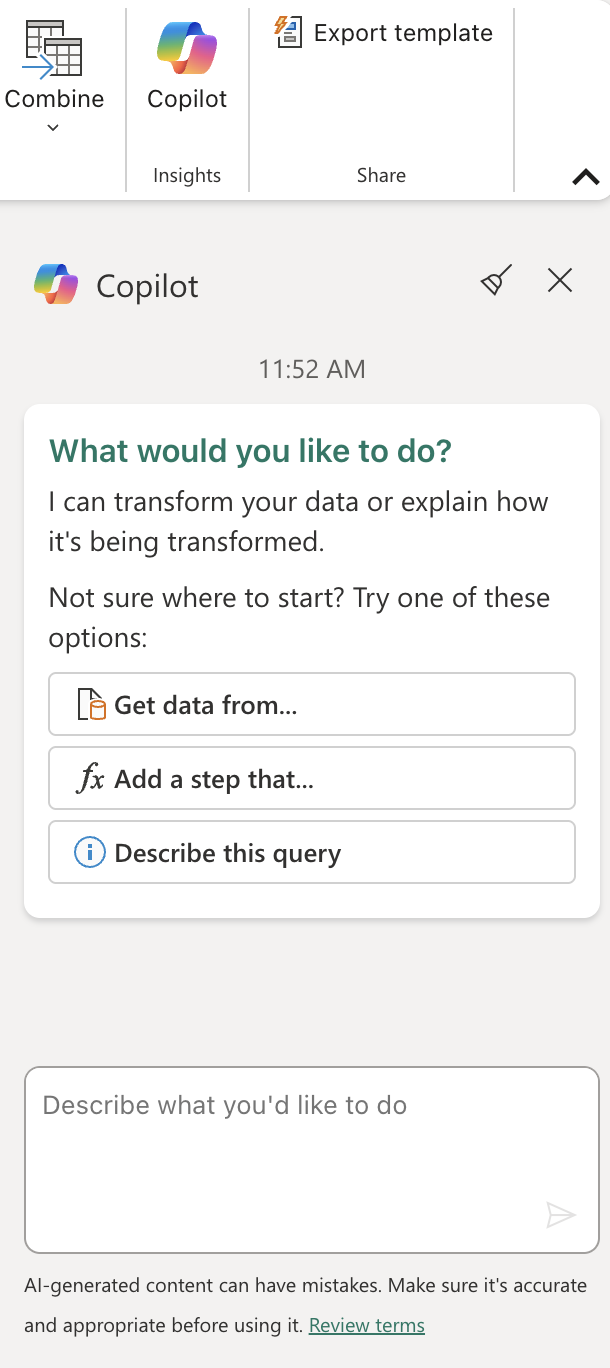
Task: Click the fx function icon
Action: point(90,779)
